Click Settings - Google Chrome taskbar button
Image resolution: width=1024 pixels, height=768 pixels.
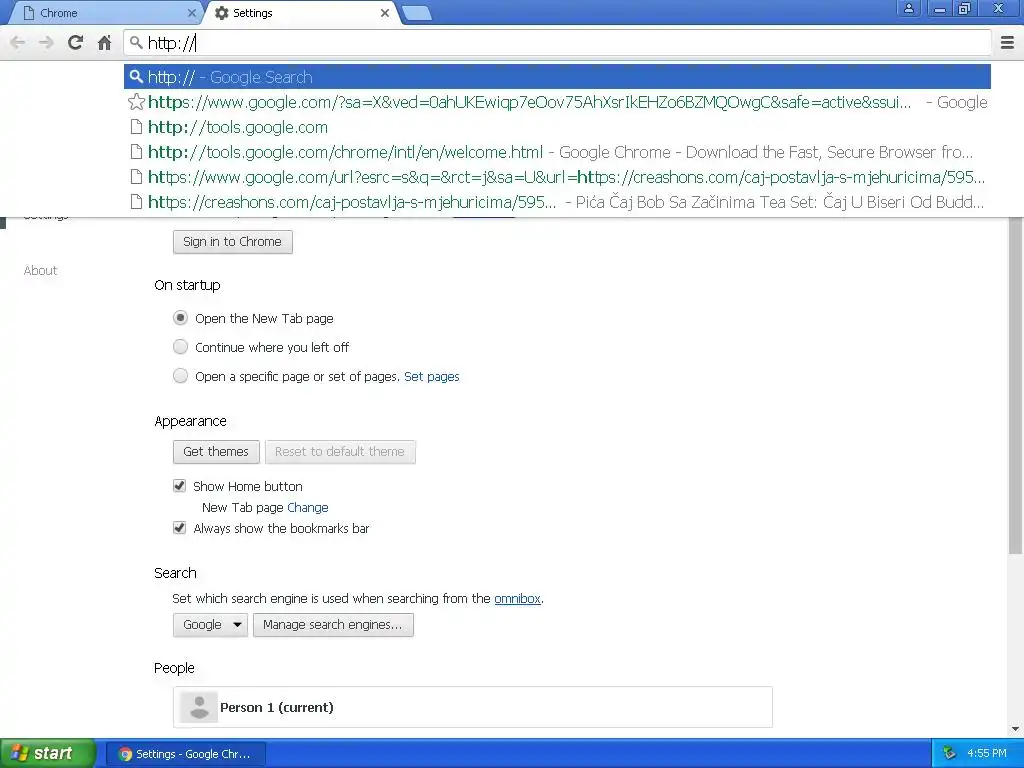[x=185, y=754]
